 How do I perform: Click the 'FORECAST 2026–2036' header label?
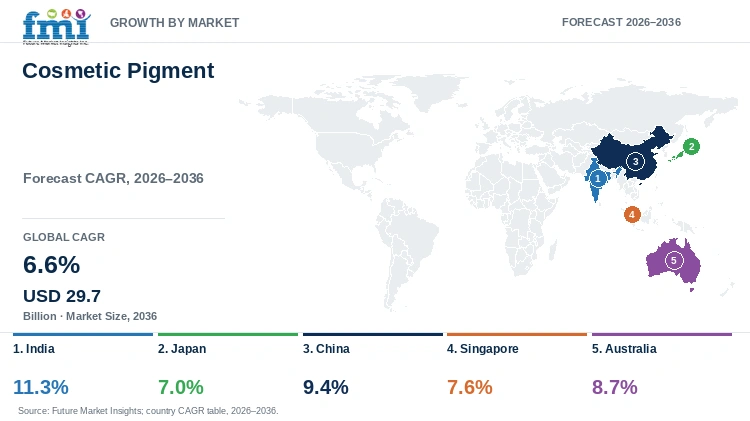pos(621,22)
